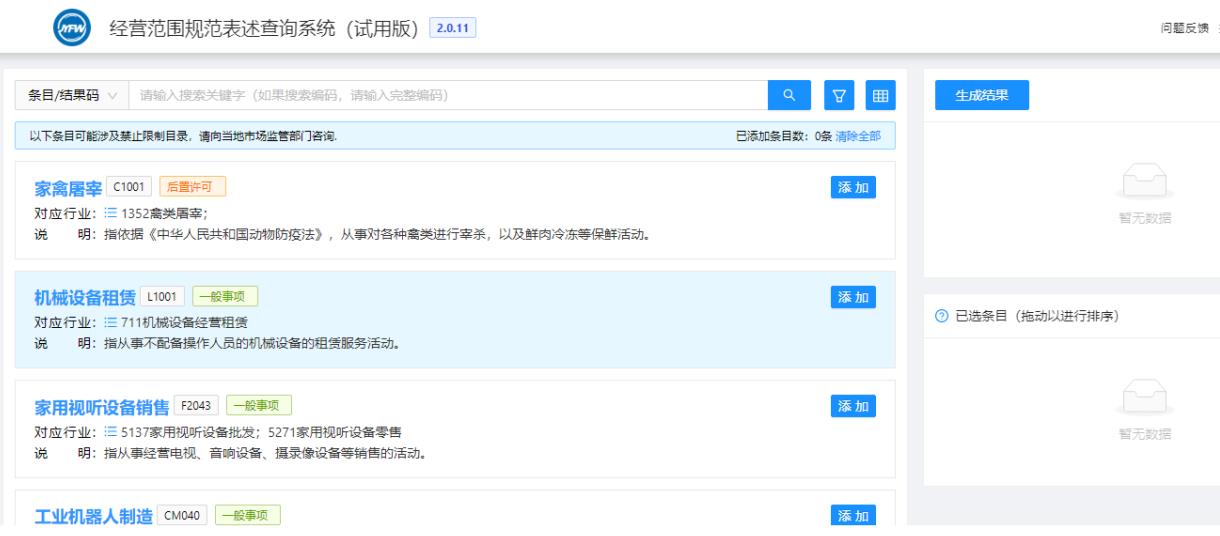The height and width of the screenshot is (536, 1220).
Task: Add 机械设备租赁 using its 添加 button
Action: tap(853, 296)
